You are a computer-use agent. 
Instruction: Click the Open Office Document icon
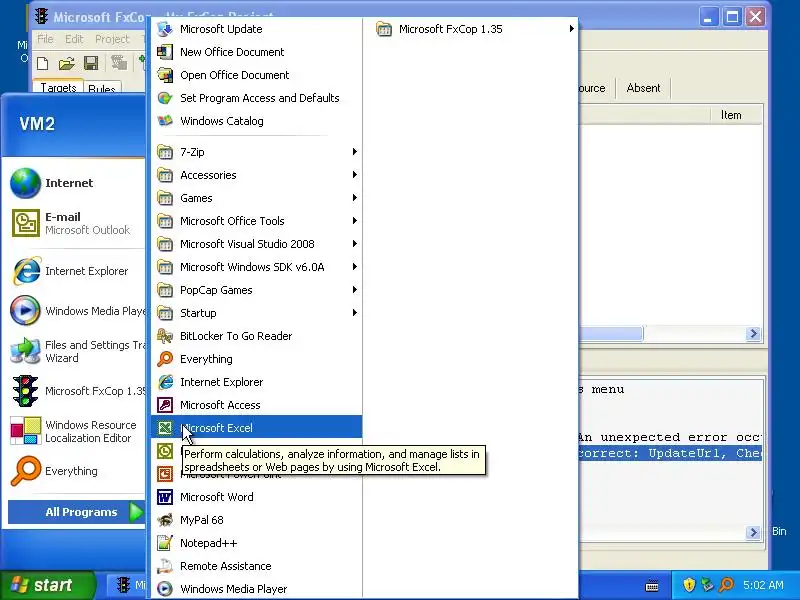point(165,75)
